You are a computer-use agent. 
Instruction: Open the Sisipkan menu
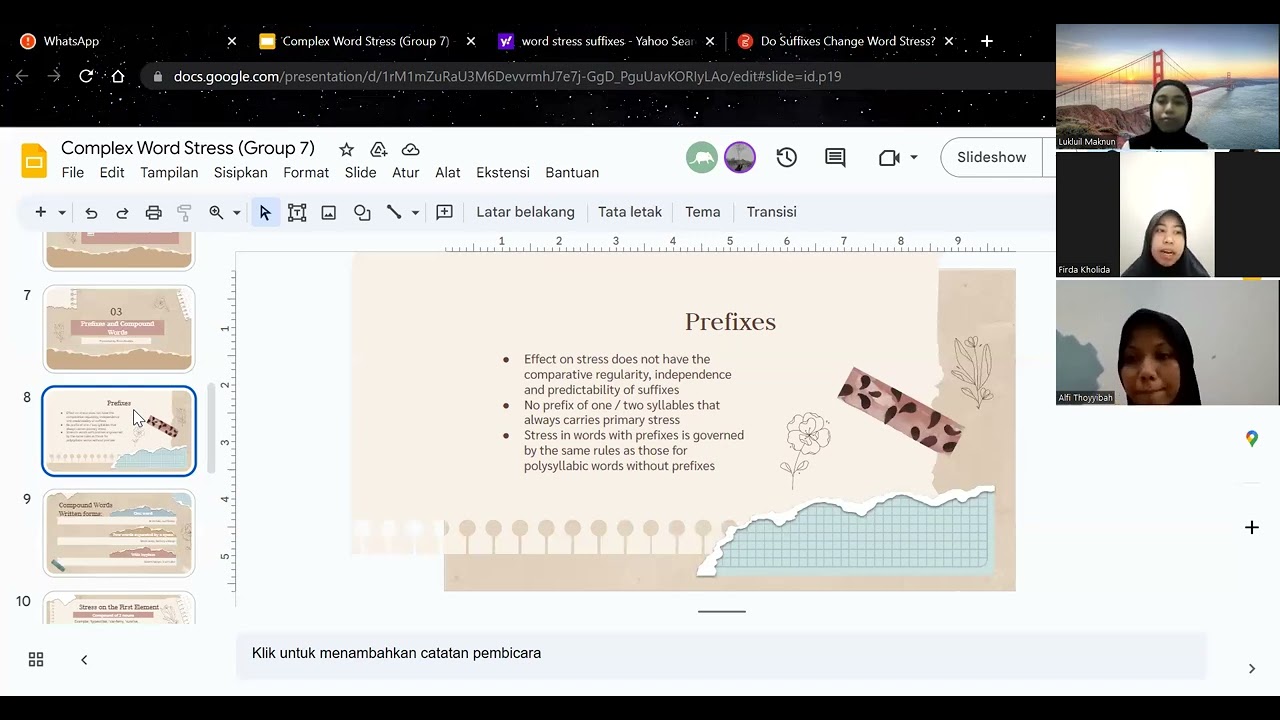(241, 172)
